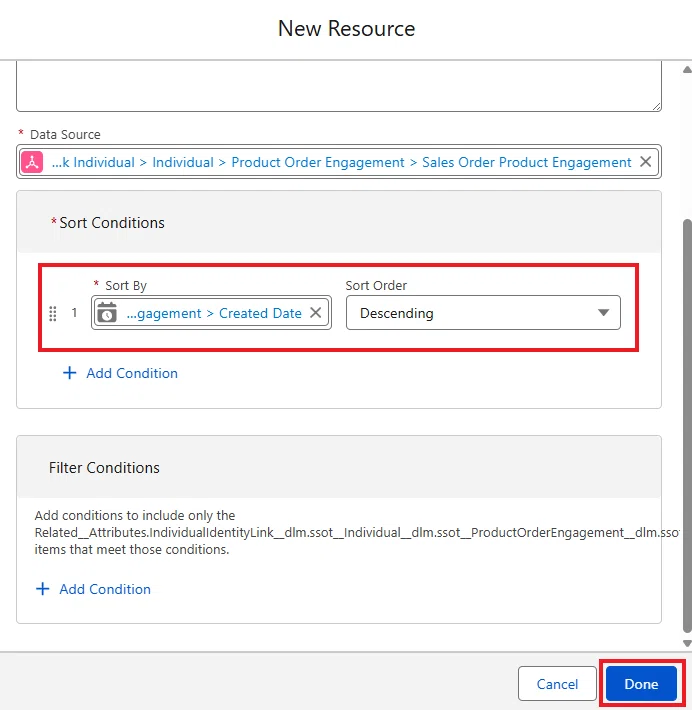Click the 'New Resource' dialog title
Screen dimensions: 692x710
(x=346, y=29)
